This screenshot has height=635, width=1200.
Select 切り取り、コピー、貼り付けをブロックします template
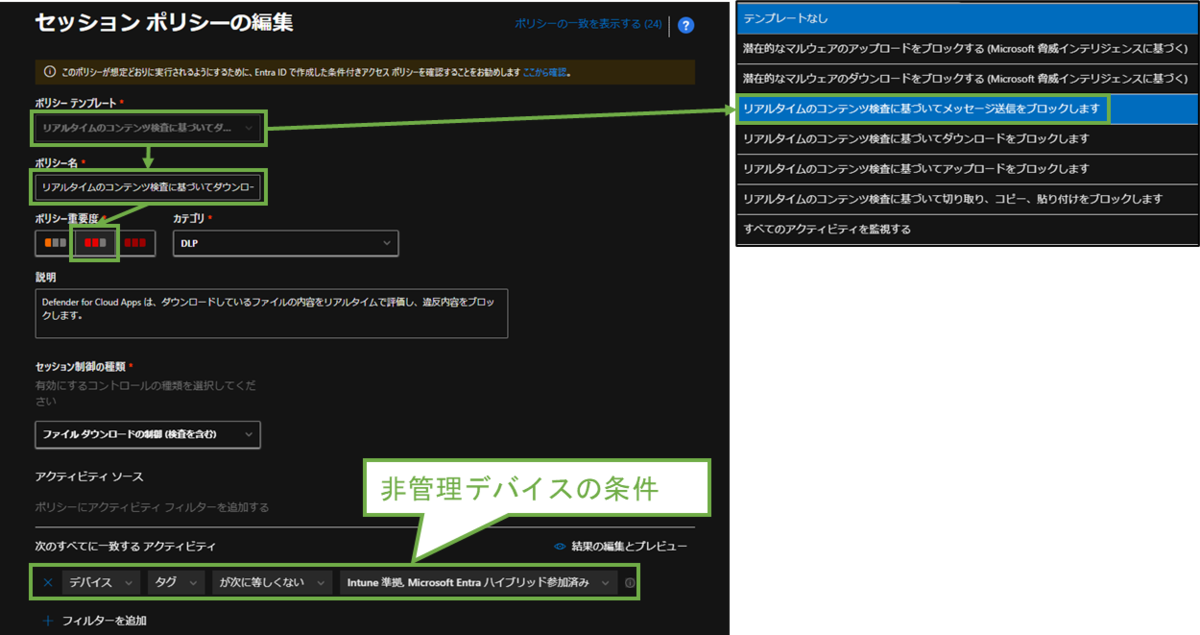(967, 199)
